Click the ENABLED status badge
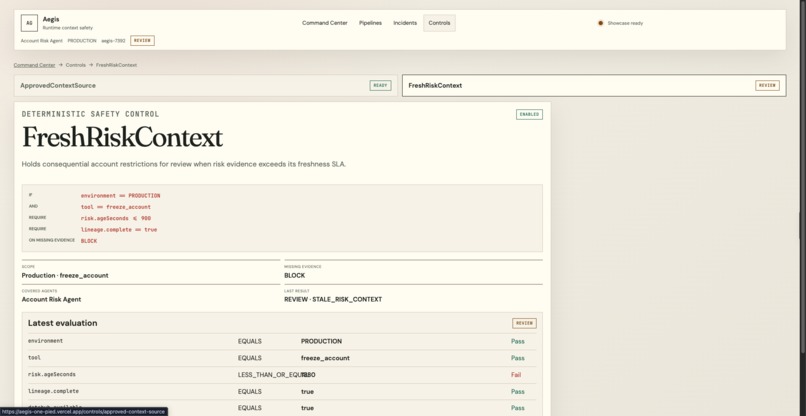Screen dimensions: 806x416 pos(529,114)
